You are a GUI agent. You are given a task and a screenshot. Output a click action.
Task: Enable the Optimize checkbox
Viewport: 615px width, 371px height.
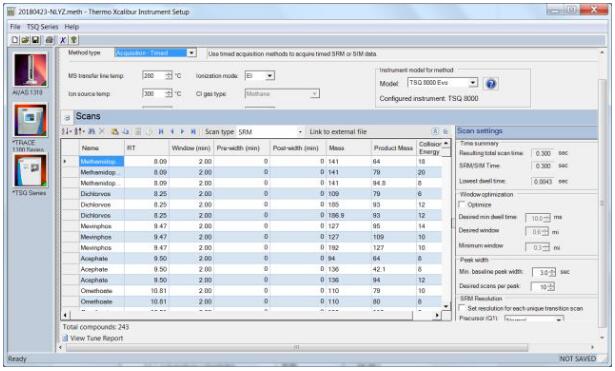(462, 204)
